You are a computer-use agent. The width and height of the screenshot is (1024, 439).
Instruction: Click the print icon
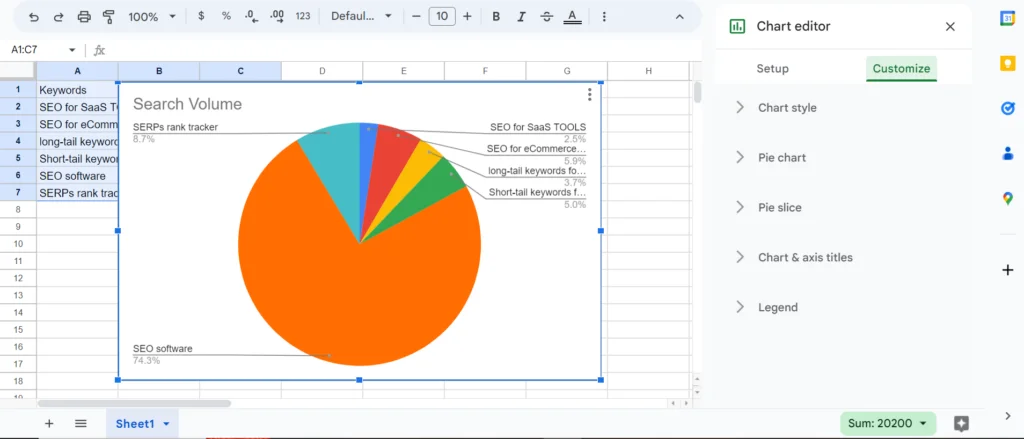(84, 17)
